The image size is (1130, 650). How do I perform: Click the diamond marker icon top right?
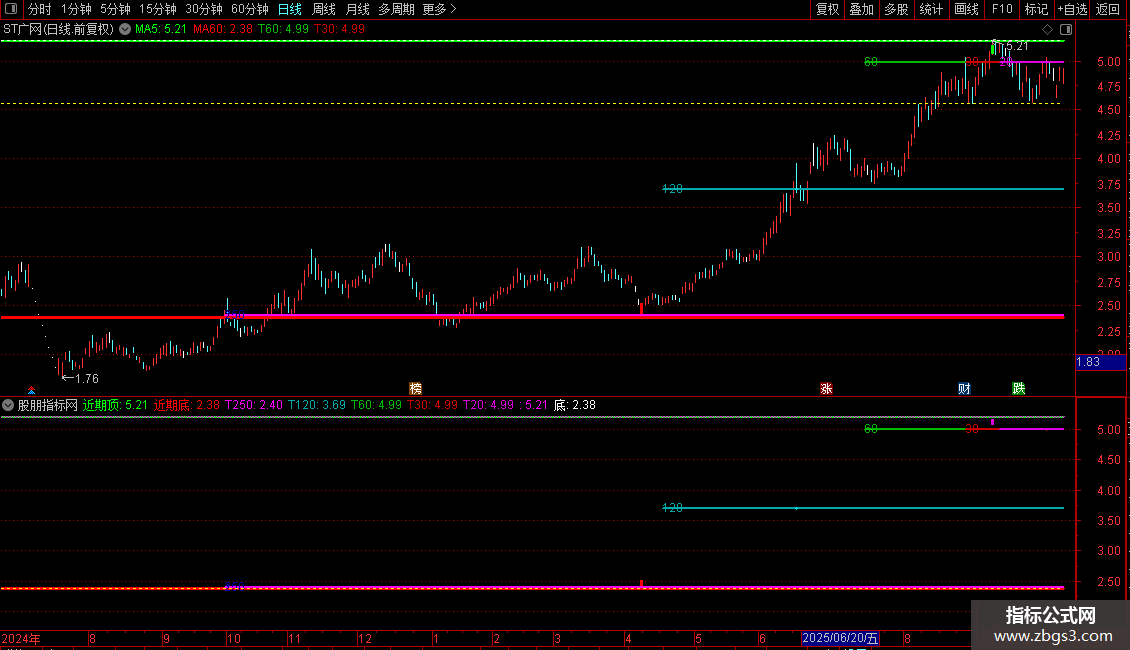(x=1048, y=30)
